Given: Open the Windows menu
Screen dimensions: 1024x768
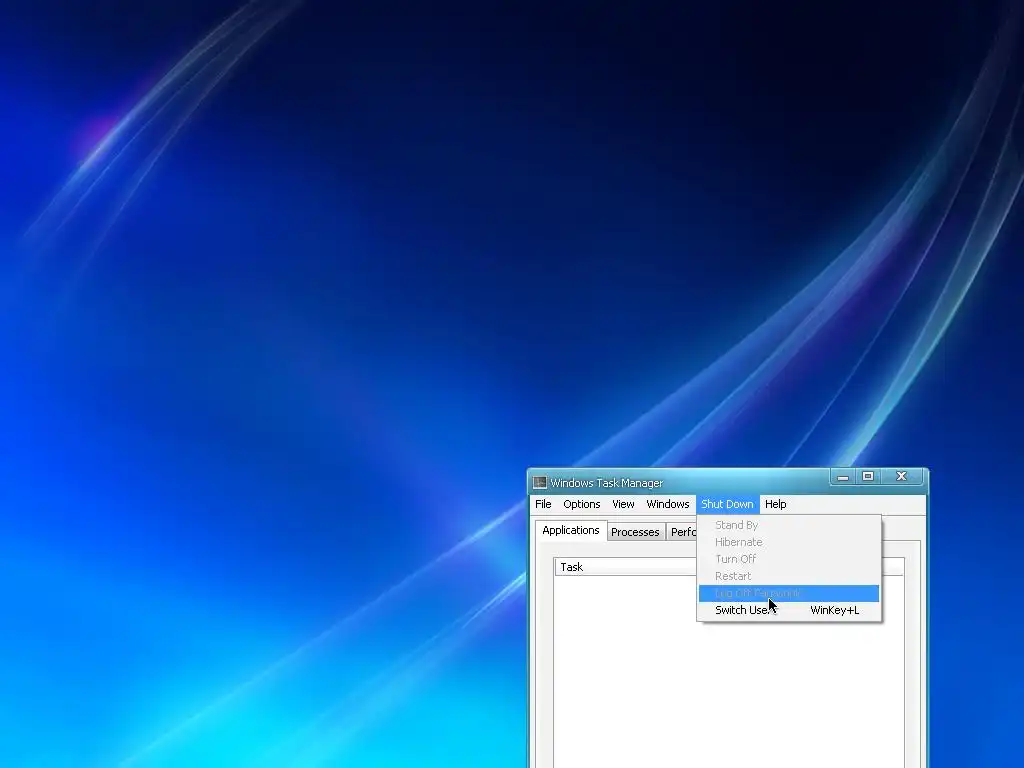Looking at the screenshot, I should coord(667,504).
